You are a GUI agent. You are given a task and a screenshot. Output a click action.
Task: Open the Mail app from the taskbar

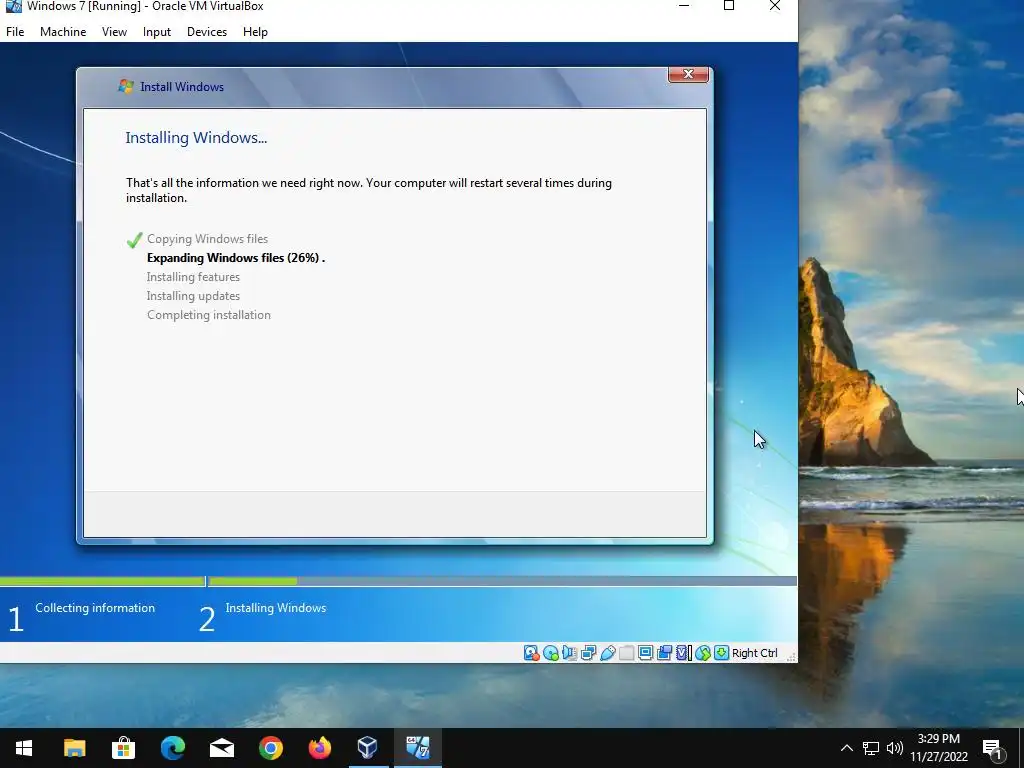click(221, 748)
